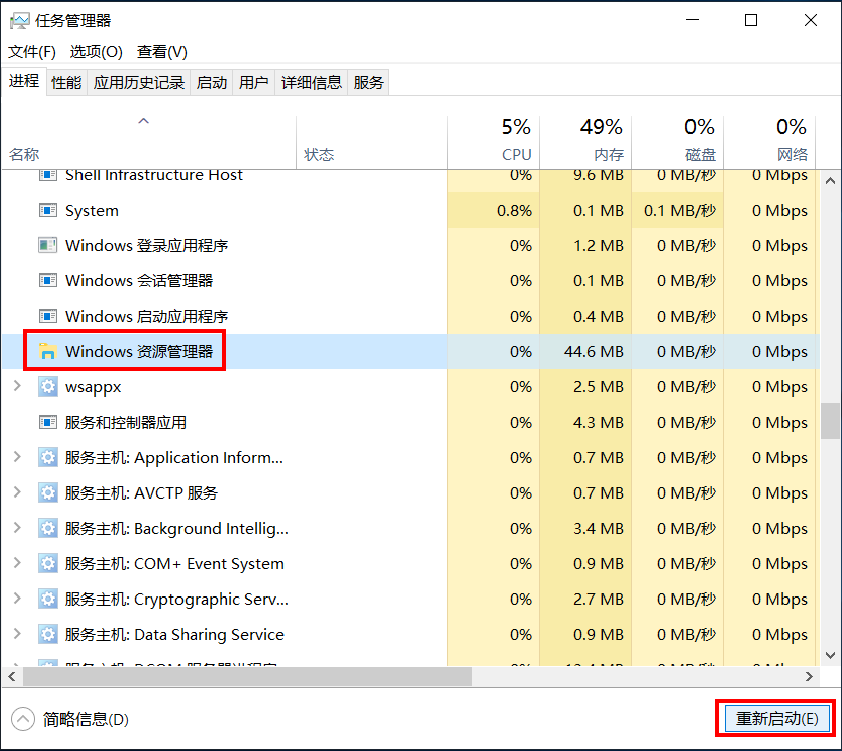The height and width of the screenshot is (751, 842).
Task: Click the System process icon
Action: click(47, 211)
